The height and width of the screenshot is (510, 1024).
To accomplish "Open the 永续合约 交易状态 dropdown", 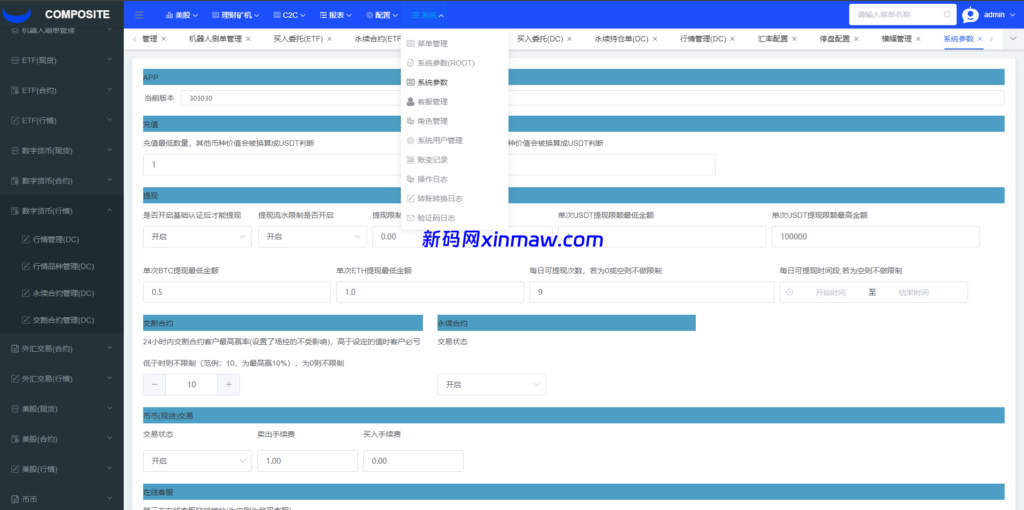I will tap(491, 385).
